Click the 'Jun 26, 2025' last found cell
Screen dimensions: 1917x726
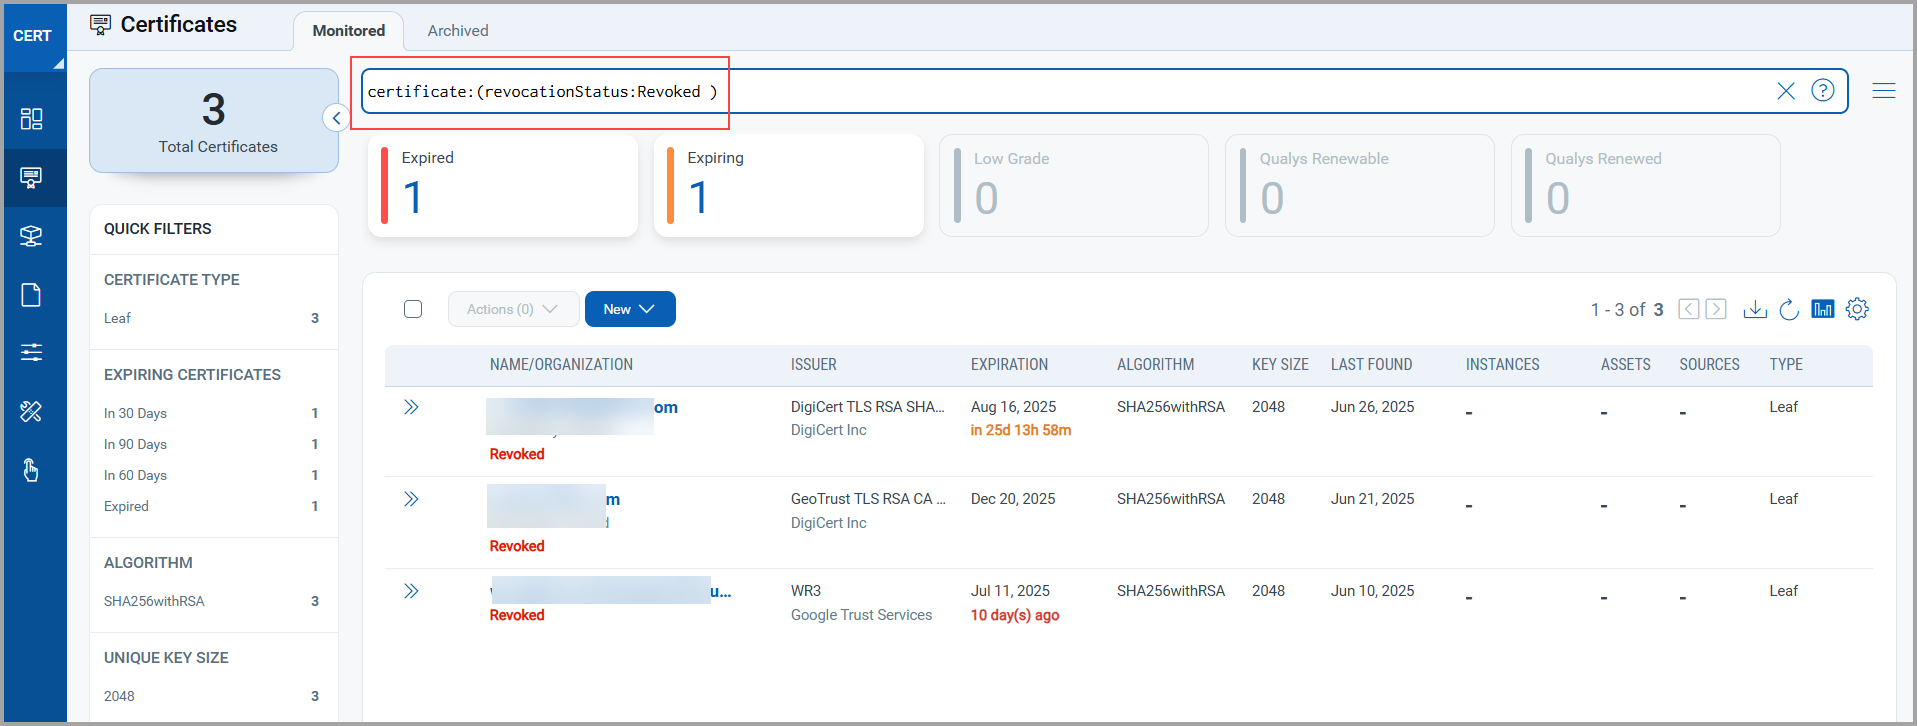pyautogui.click(x=1372, y=407)
